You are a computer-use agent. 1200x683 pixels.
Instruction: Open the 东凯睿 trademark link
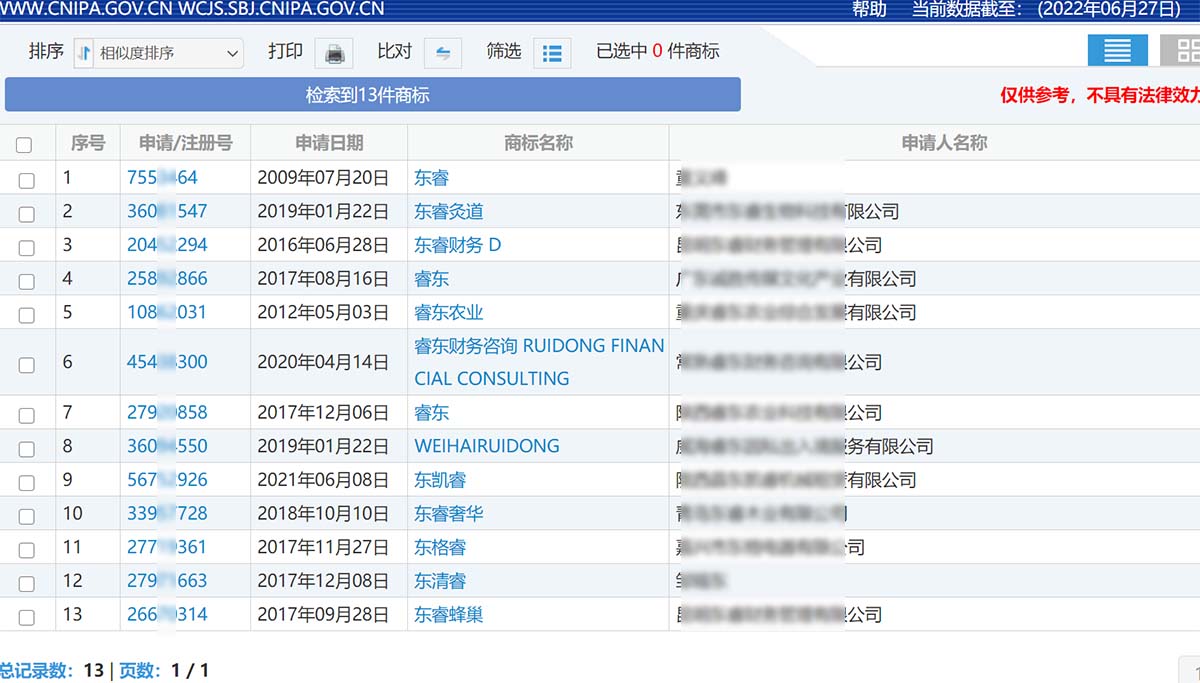pyautogui.click(x=440, y=480)
